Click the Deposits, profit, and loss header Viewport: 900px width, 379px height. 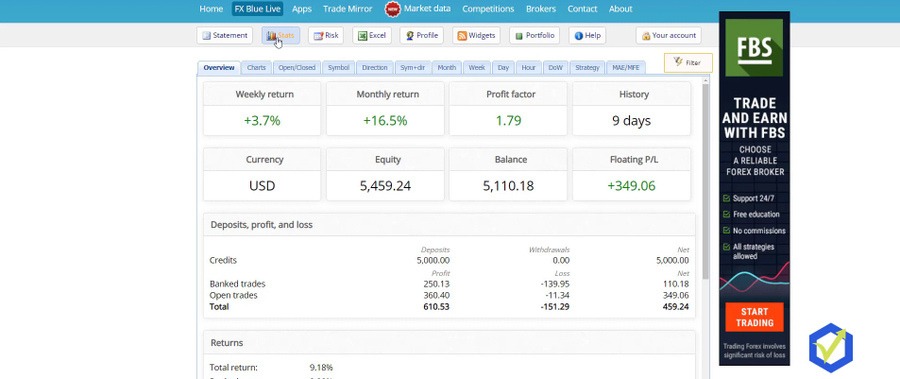(x=449, y=225)
